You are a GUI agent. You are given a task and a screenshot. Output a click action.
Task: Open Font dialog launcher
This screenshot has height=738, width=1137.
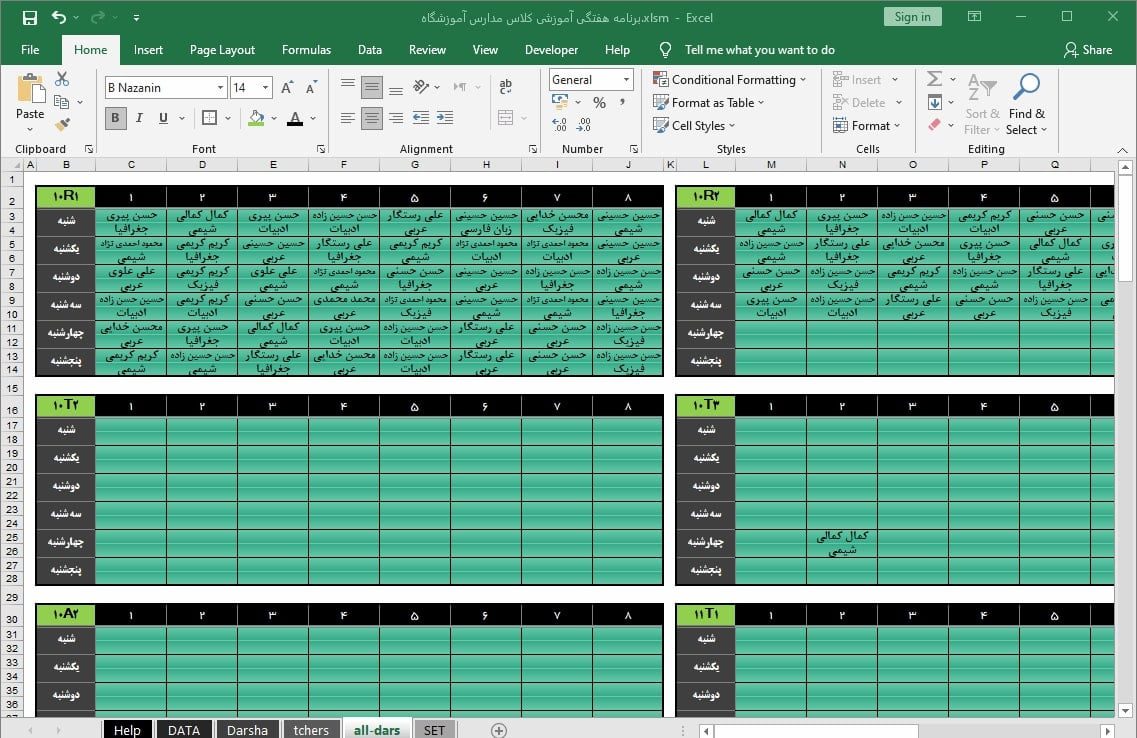click(321, 149)
